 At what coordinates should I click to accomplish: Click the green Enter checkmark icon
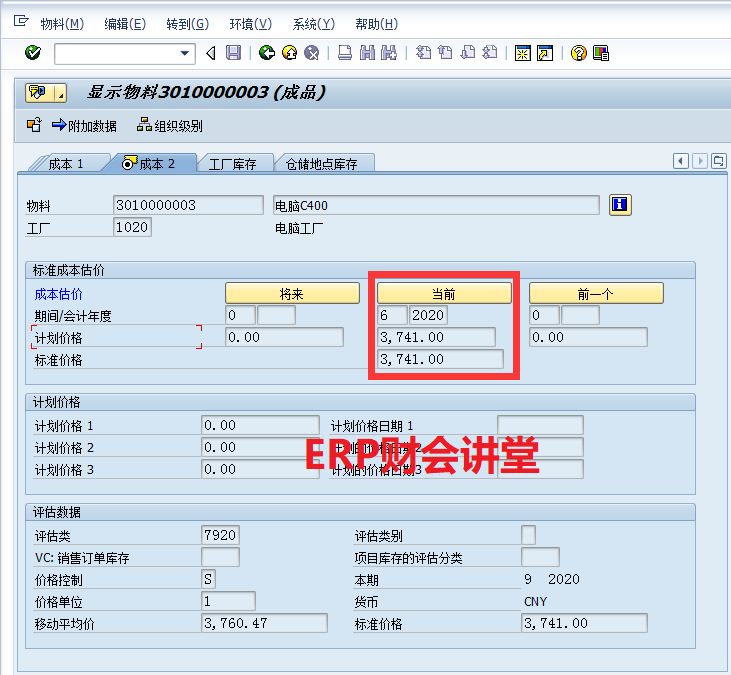click(33, 53)
